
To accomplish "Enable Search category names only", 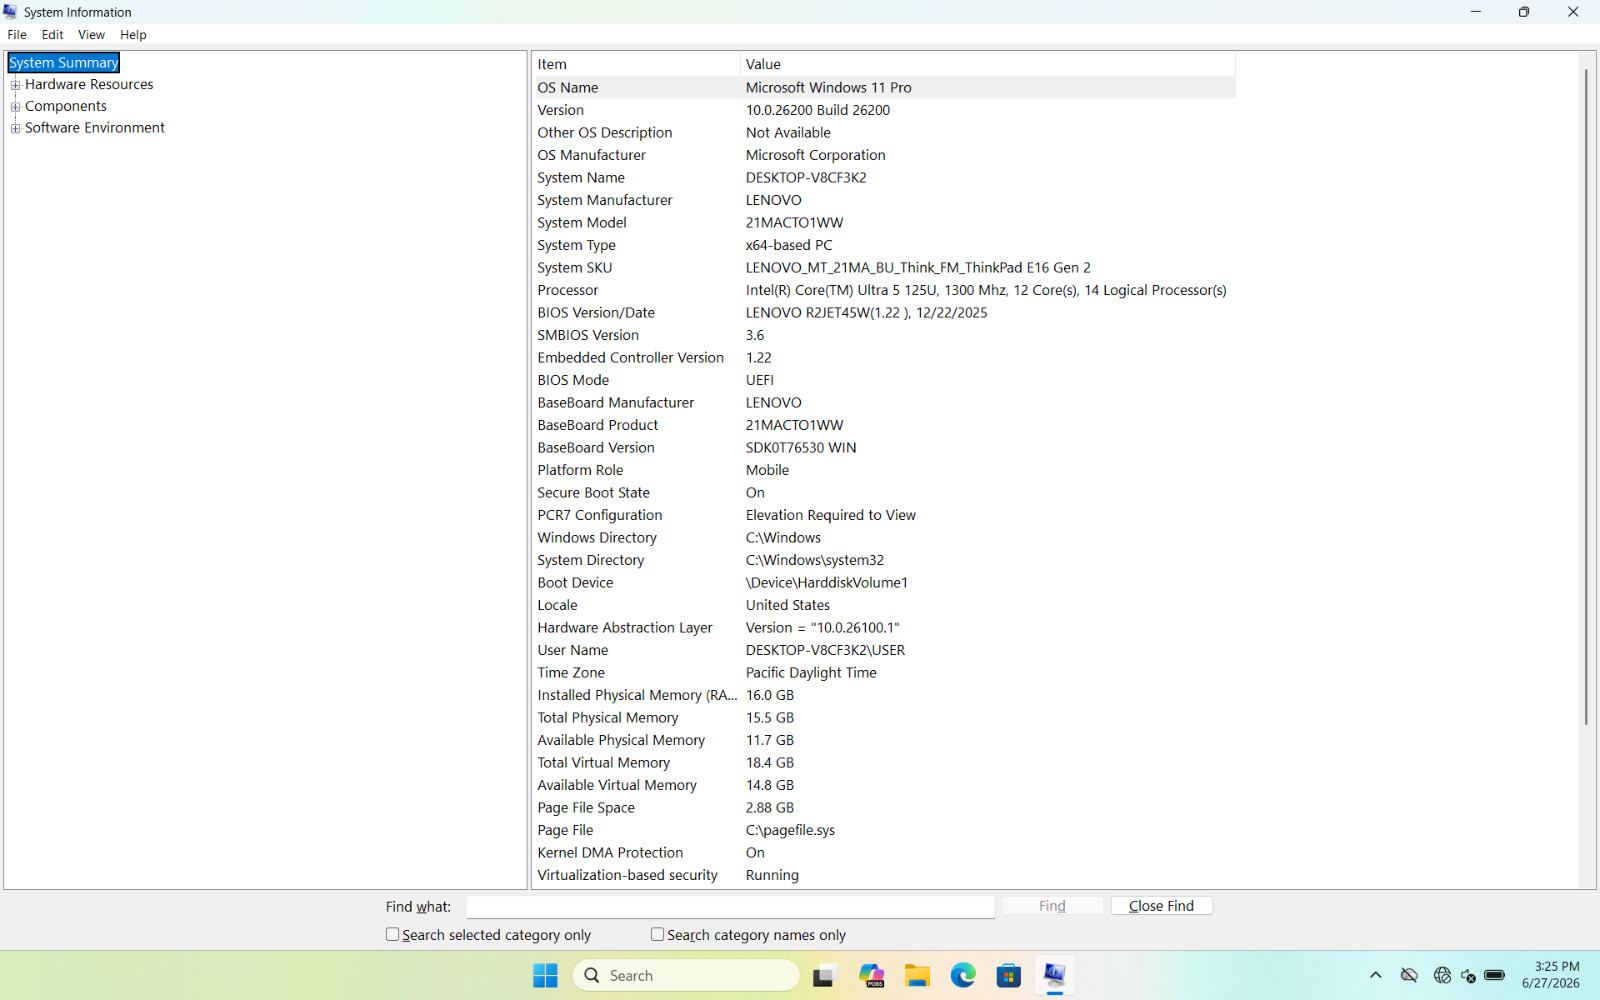I will pos(657,934).
